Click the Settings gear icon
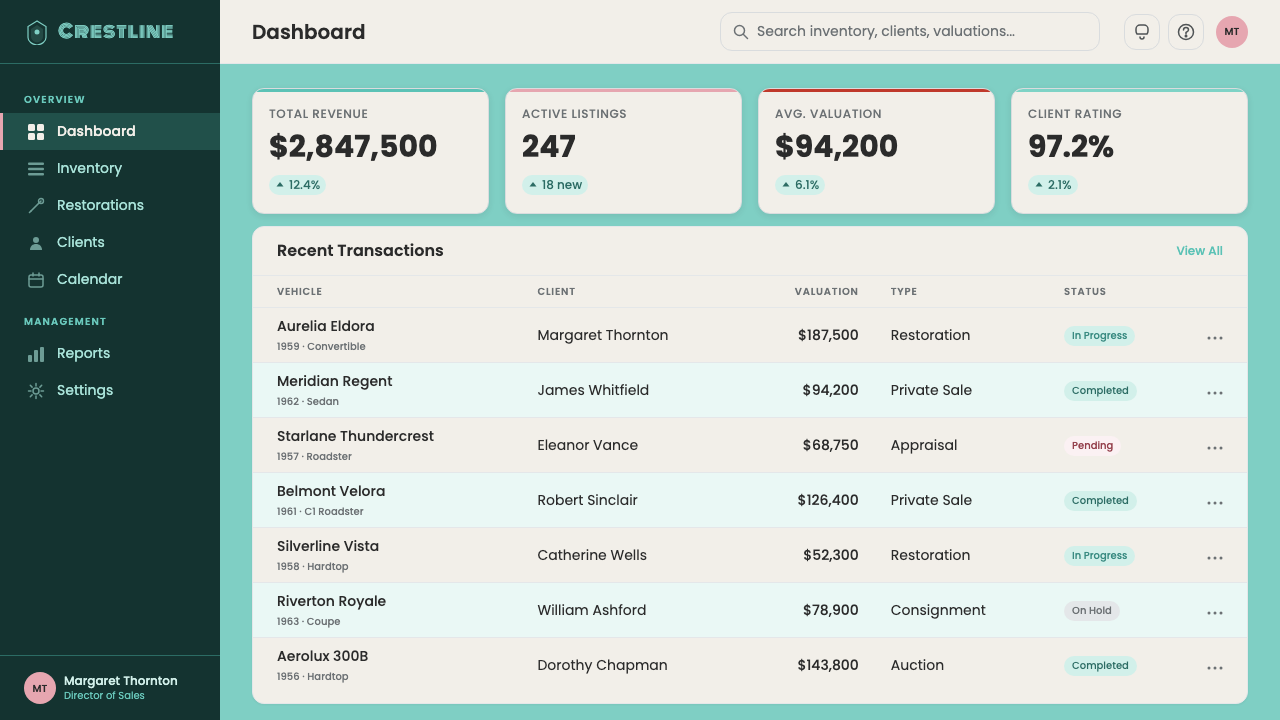 click(x=36, y=390)
